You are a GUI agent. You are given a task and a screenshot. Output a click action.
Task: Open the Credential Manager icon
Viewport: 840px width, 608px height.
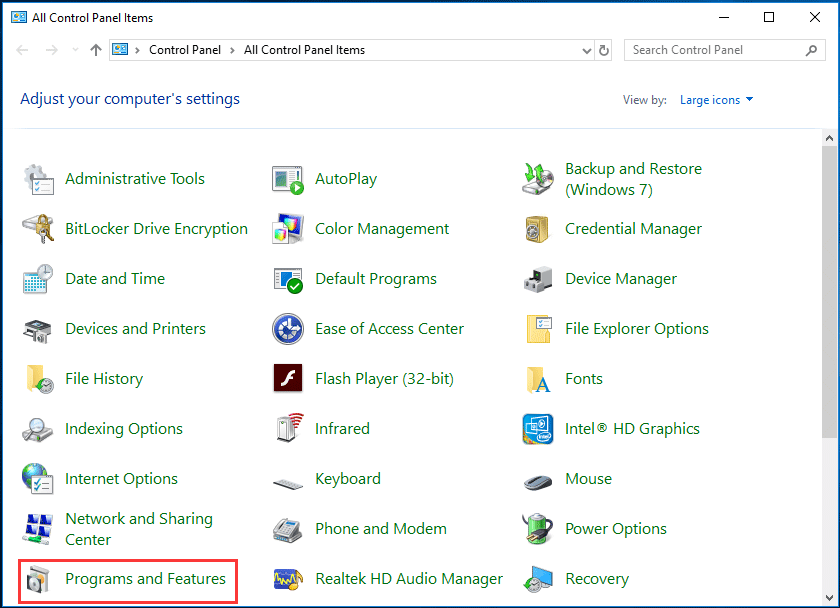click(538, 229)
